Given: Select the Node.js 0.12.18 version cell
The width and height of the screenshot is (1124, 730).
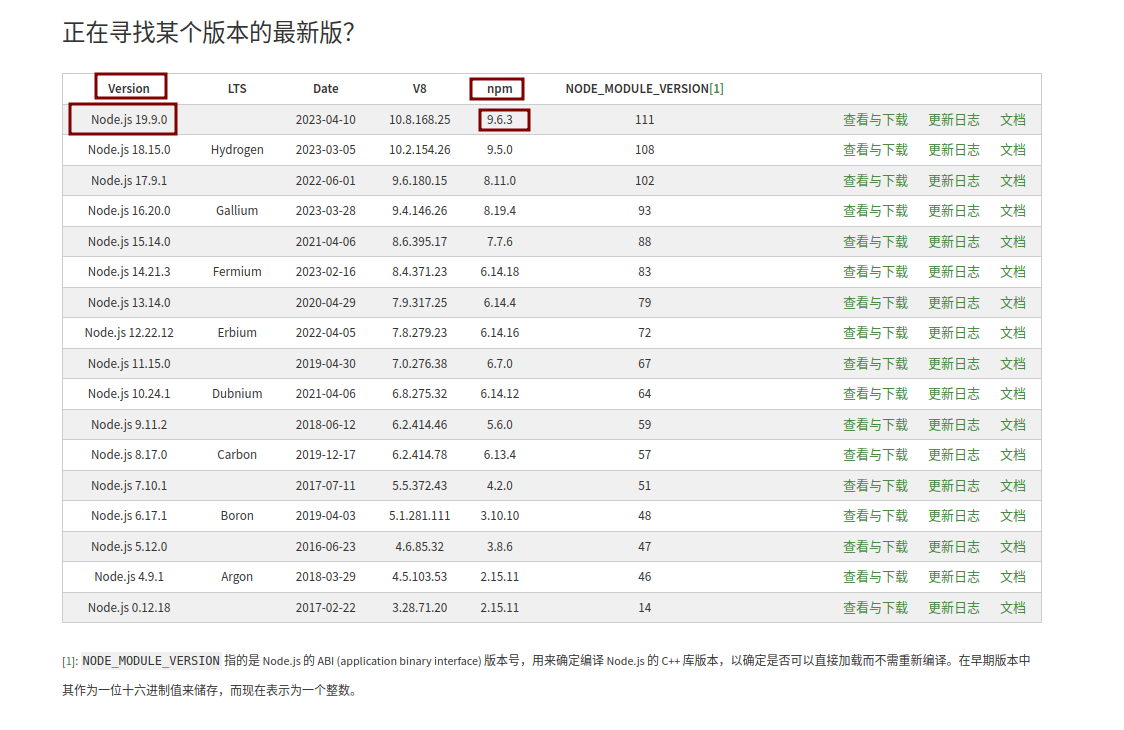Looking at the screenshot, I should tap(129, 607).
